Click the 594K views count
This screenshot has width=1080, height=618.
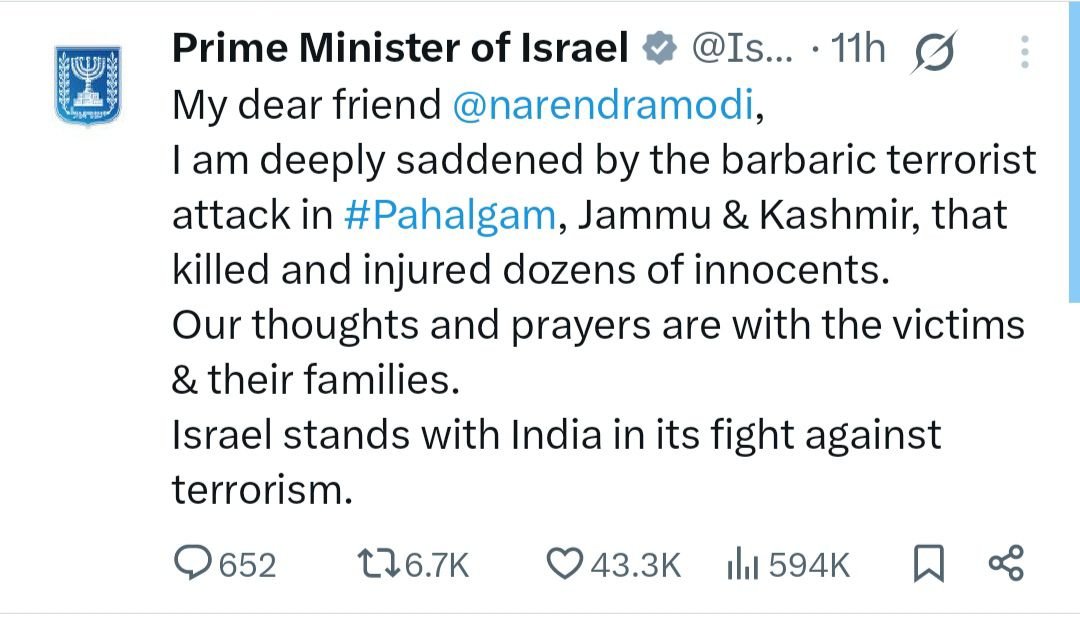pos(809,565)
